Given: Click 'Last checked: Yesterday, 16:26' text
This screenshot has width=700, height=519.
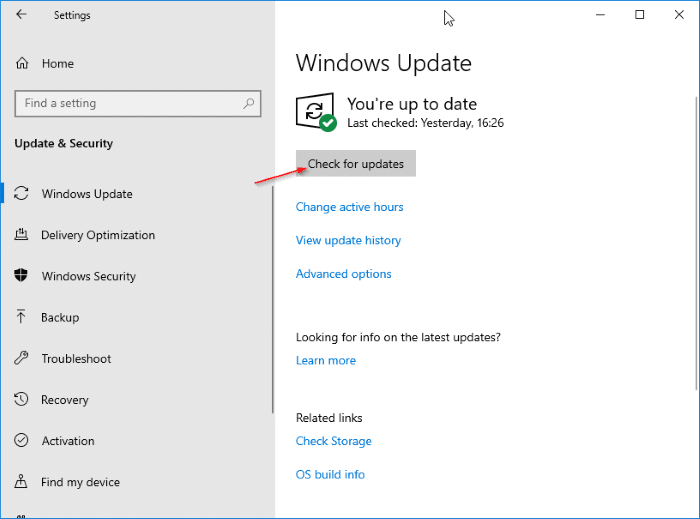Looking at the screenshot, I should [425, 123].
